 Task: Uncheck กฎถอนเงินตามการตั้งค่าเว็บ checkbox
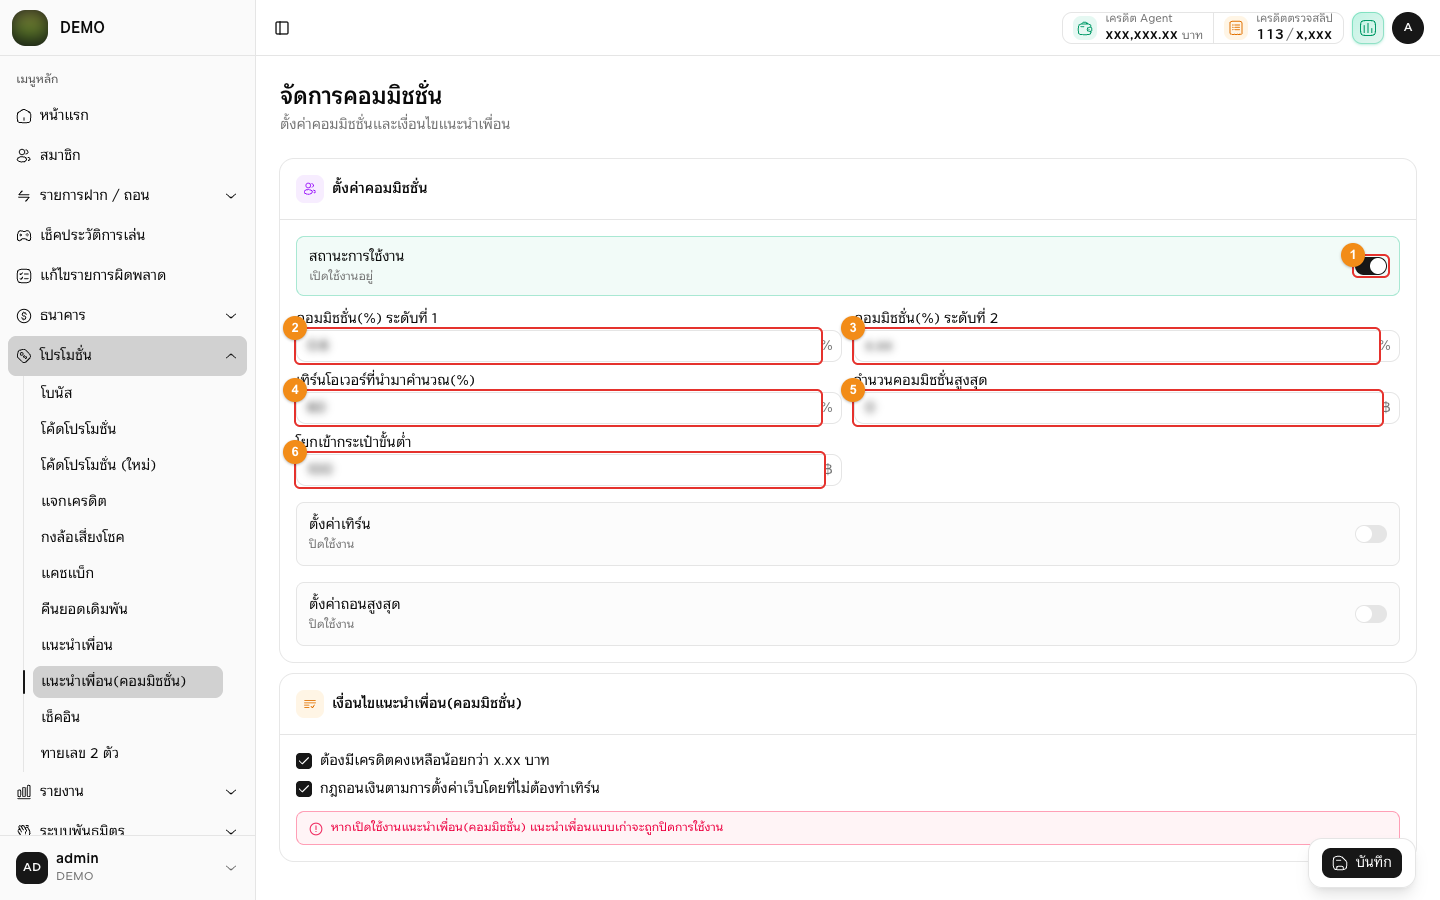click(304, 789)
